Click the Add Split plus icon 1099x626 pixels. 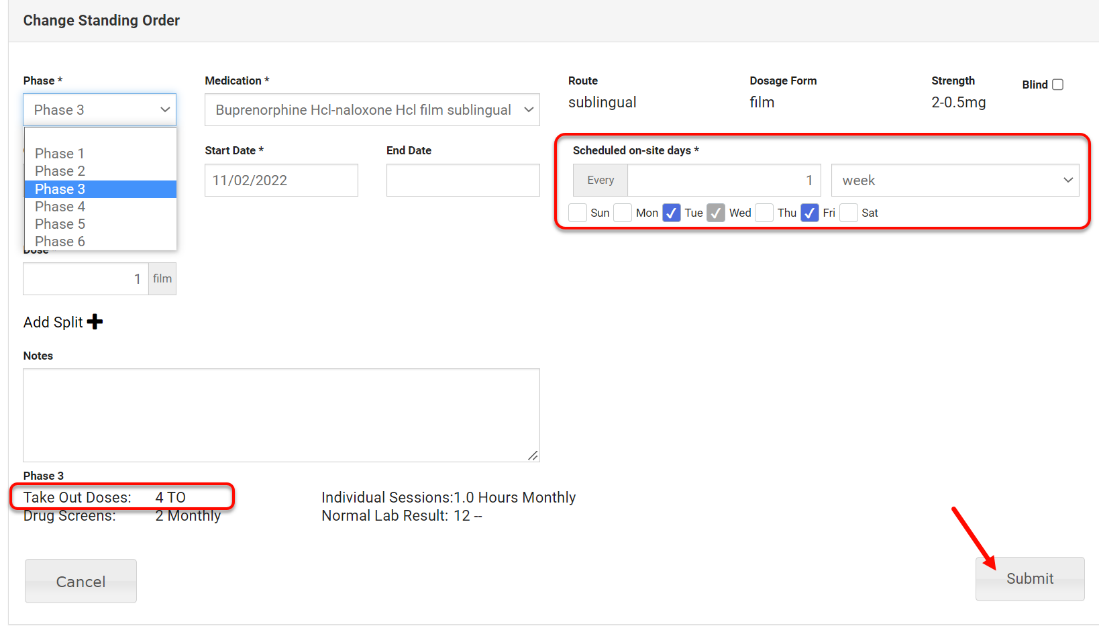pos(95,322)
